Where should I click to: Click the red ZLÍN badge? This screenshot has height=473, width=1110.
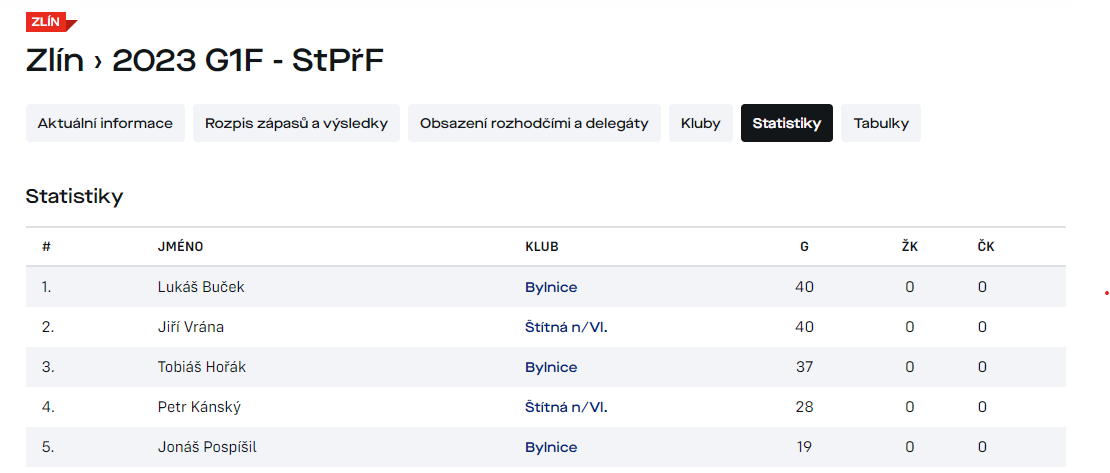click(x=48, y=21)
